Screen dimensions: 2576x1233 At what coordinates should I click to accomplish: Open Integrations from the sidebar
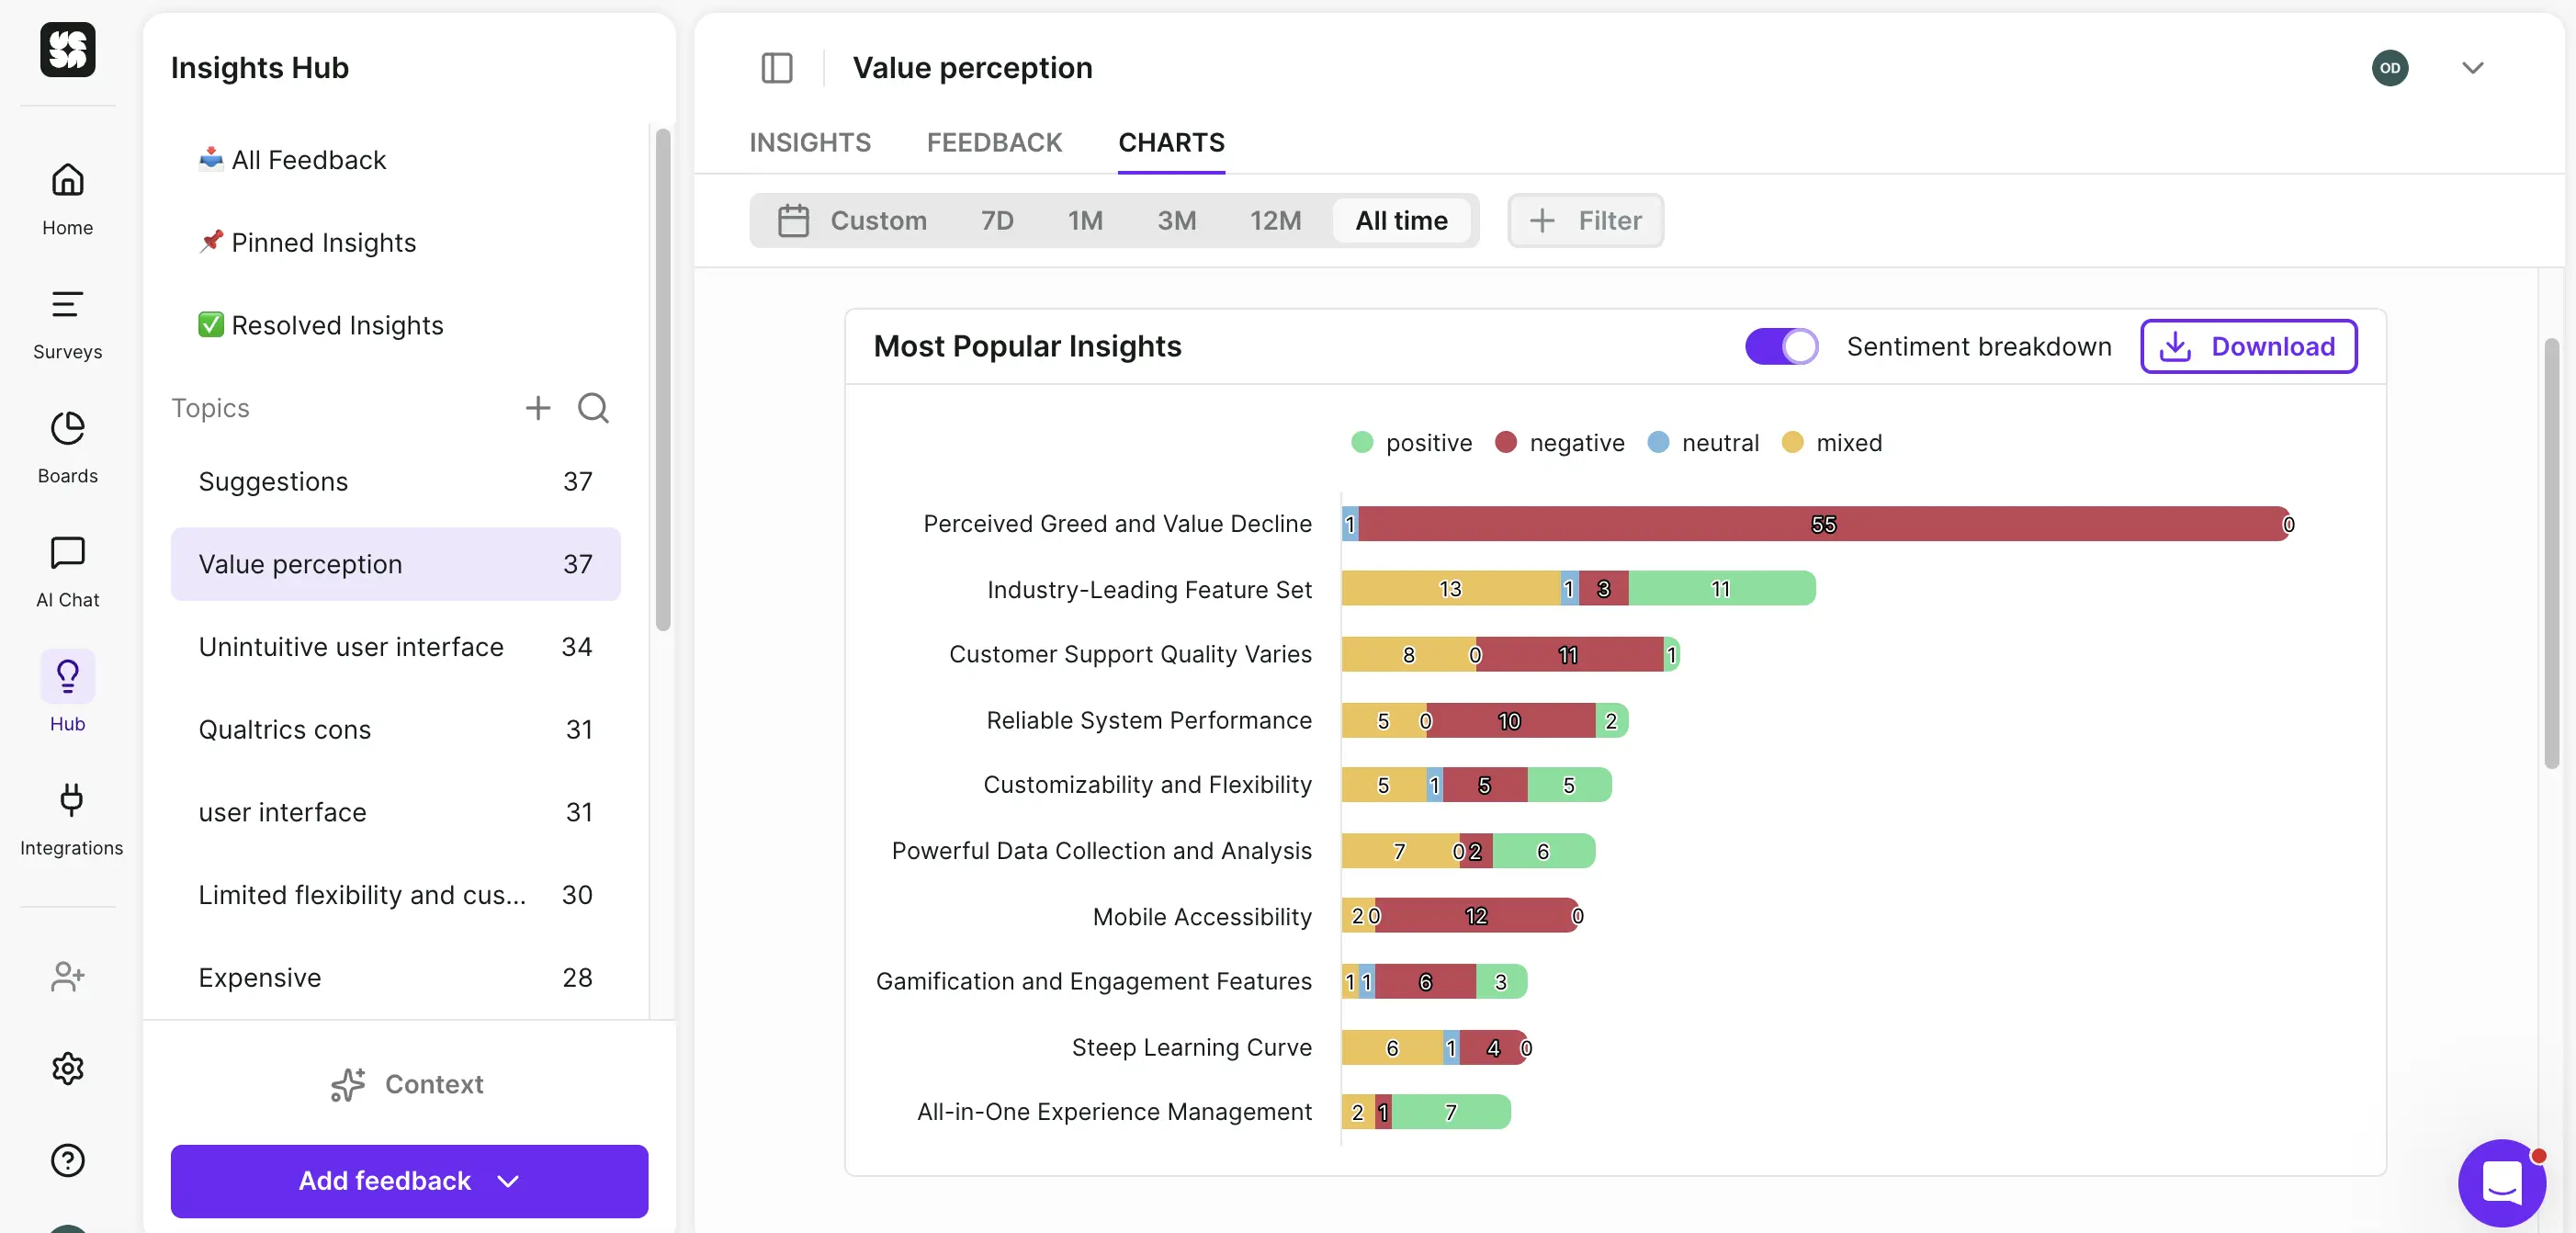70,817
